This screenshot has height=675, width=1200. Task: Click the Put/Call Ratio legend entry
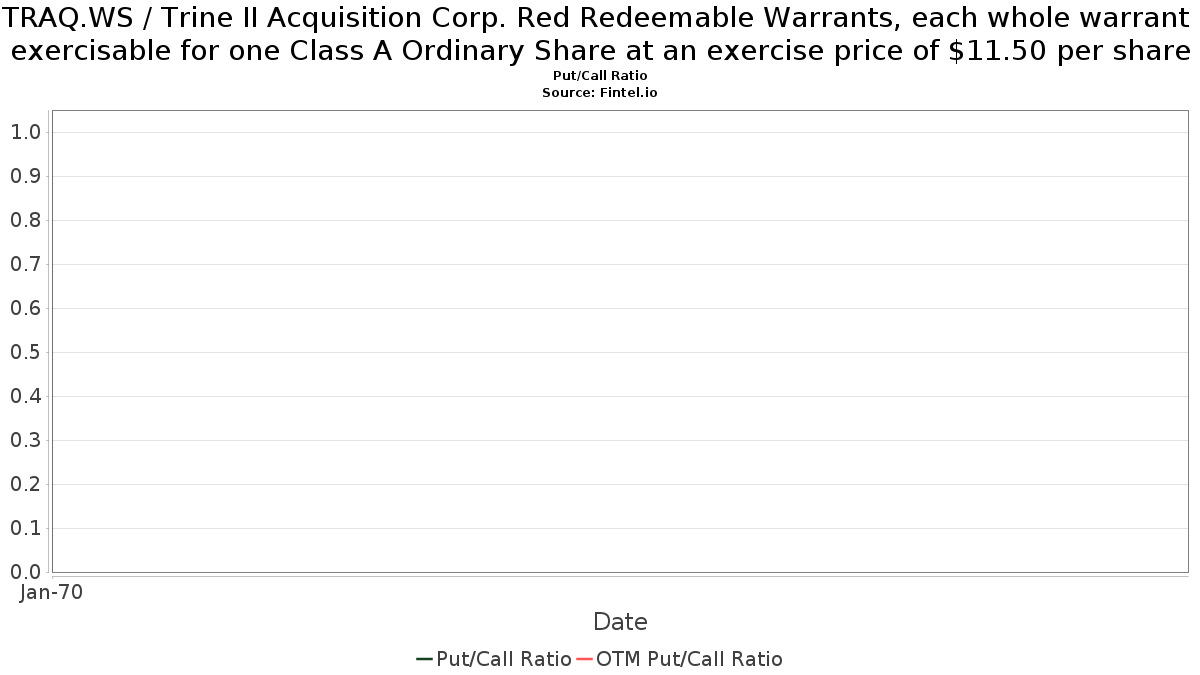click(494, 659)
